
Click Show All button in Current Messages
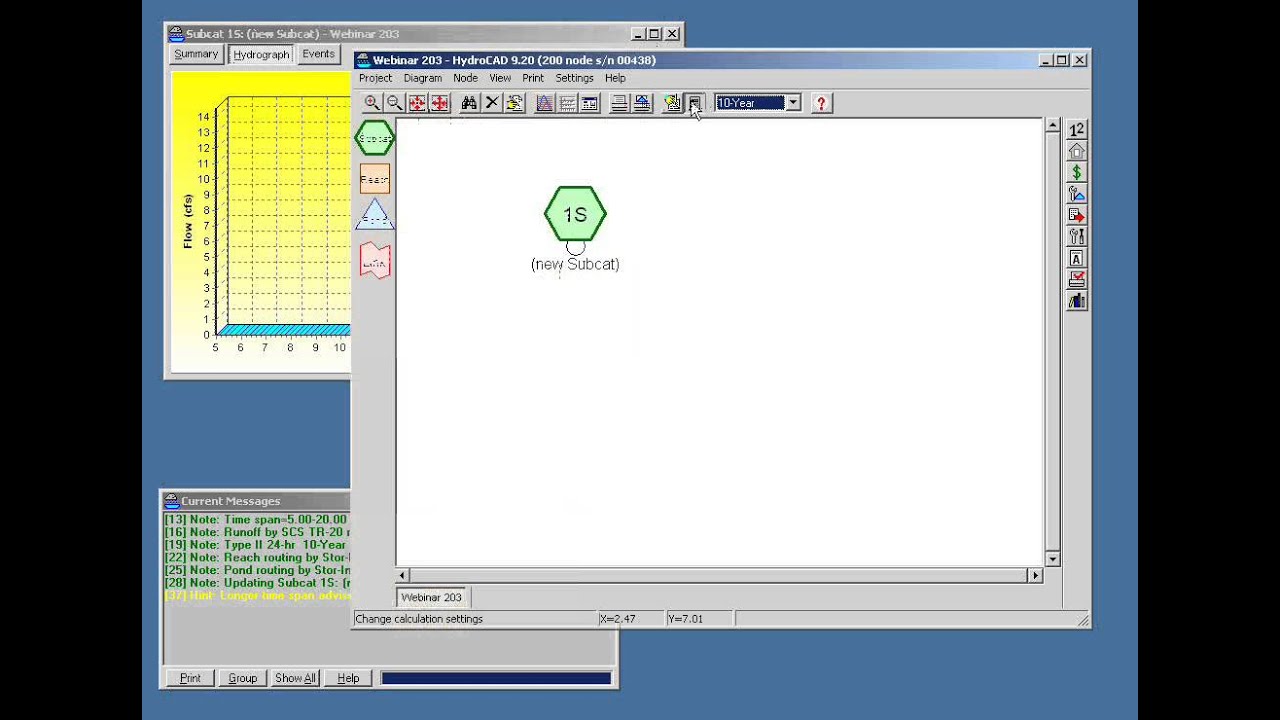point(295,678)
